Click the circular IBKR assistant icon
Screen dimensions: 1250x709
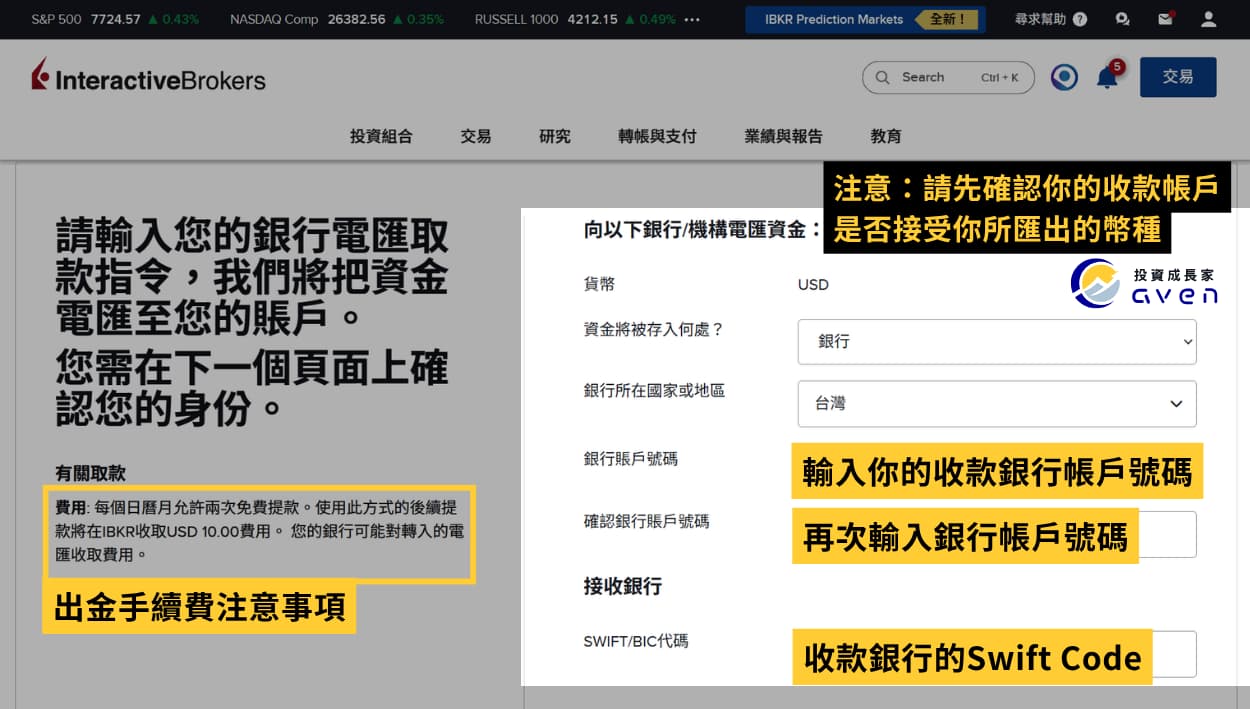(x=1064, y=77)
